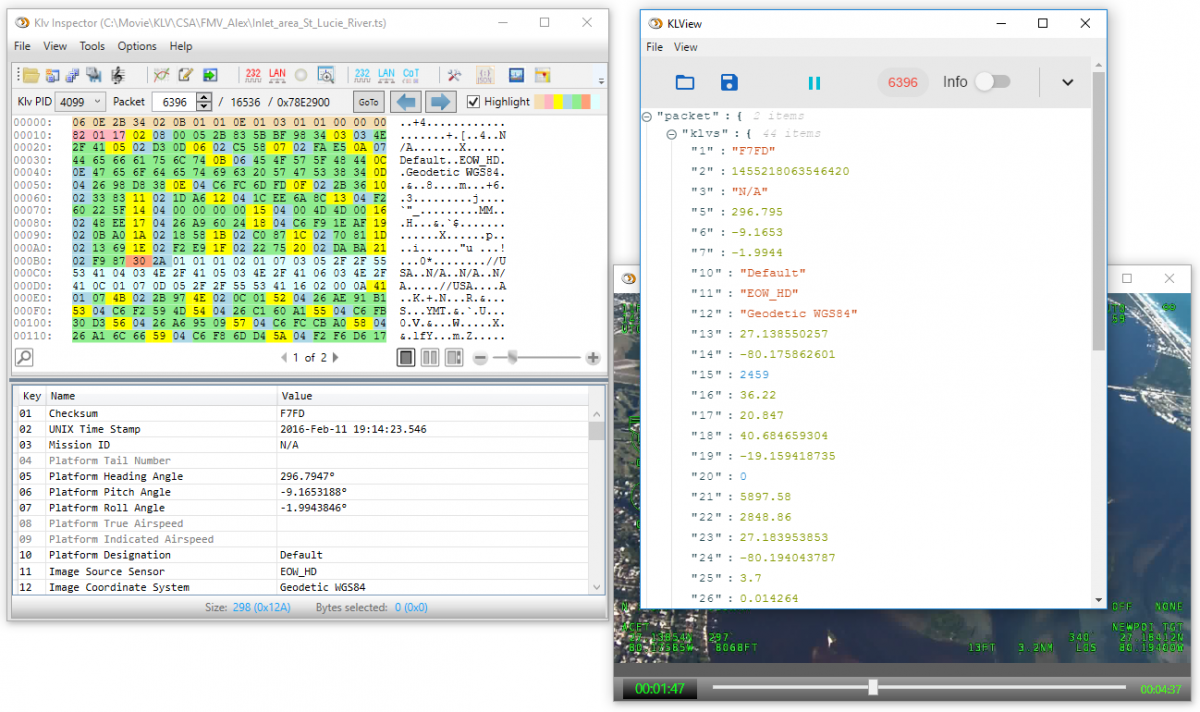Screen dimensions: 1200x712
Task: Open the Options menu in Klv Inspector
Action: (x=137, y=46)
